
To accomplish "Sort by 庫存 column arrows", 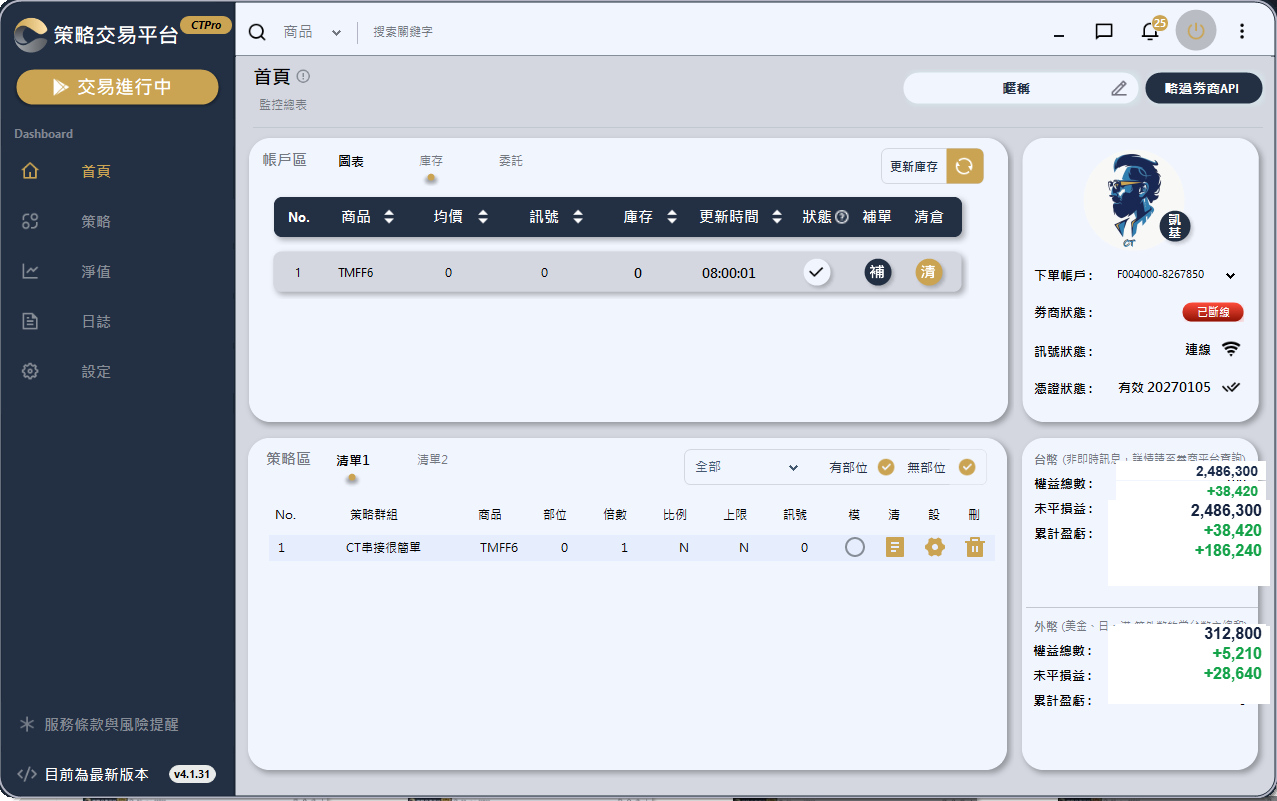I will click(672, 217).
